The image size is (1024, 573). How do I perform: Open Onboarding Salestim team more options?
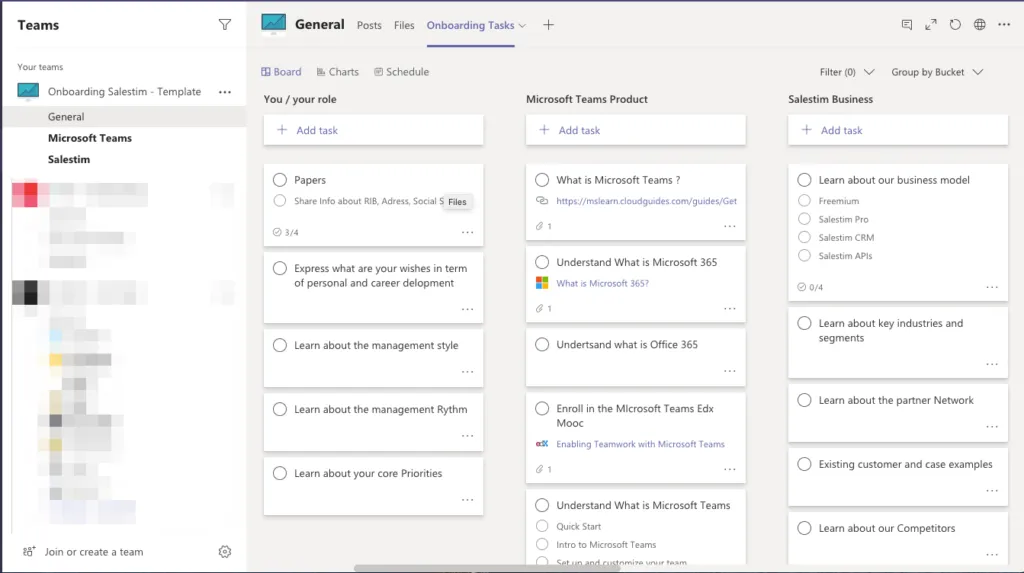click(x=225, y=92)
